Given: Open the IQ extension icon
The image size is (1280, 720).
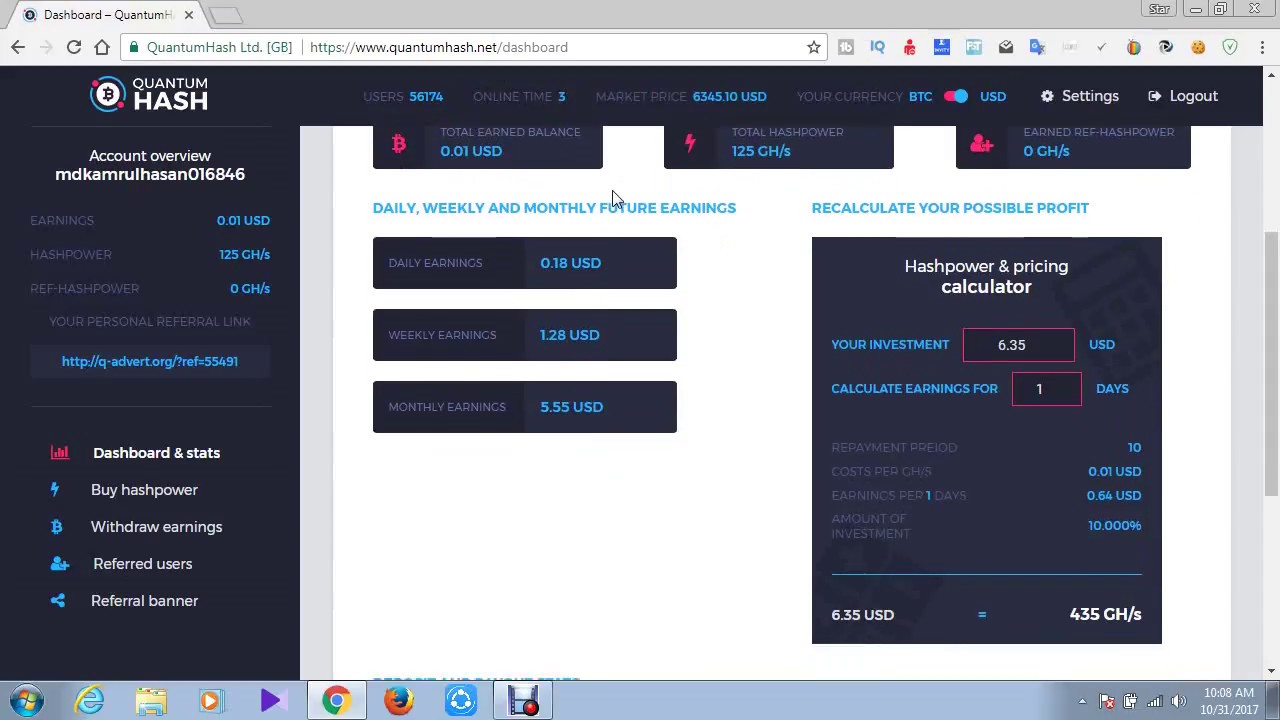Looking at the screenshot, I should pyautogui.click(x=878, y=47).
